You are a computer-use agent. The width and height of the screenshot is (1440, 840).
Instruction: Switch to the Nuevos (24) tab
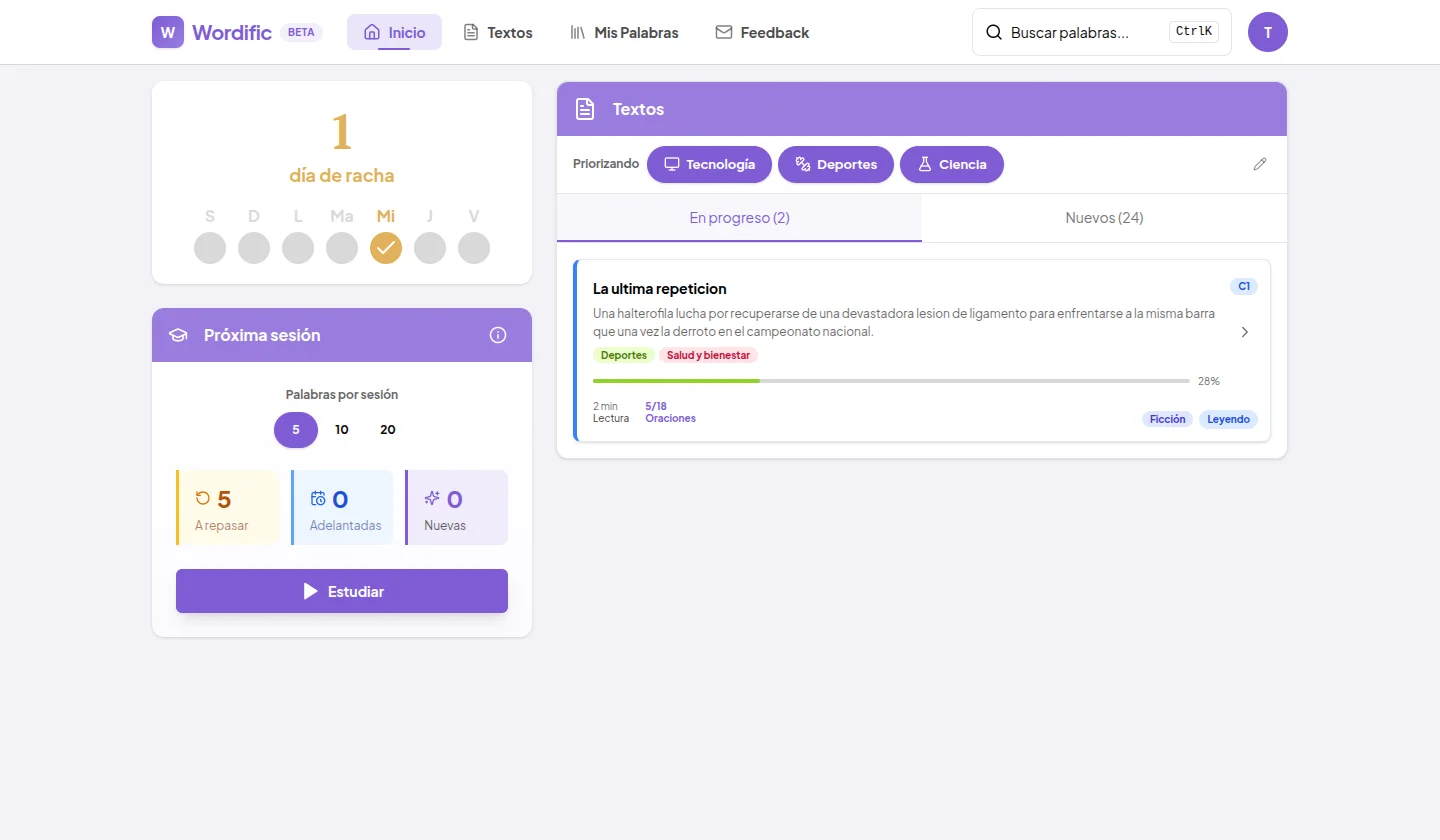pyautogui.click(x=1103, y=217)
